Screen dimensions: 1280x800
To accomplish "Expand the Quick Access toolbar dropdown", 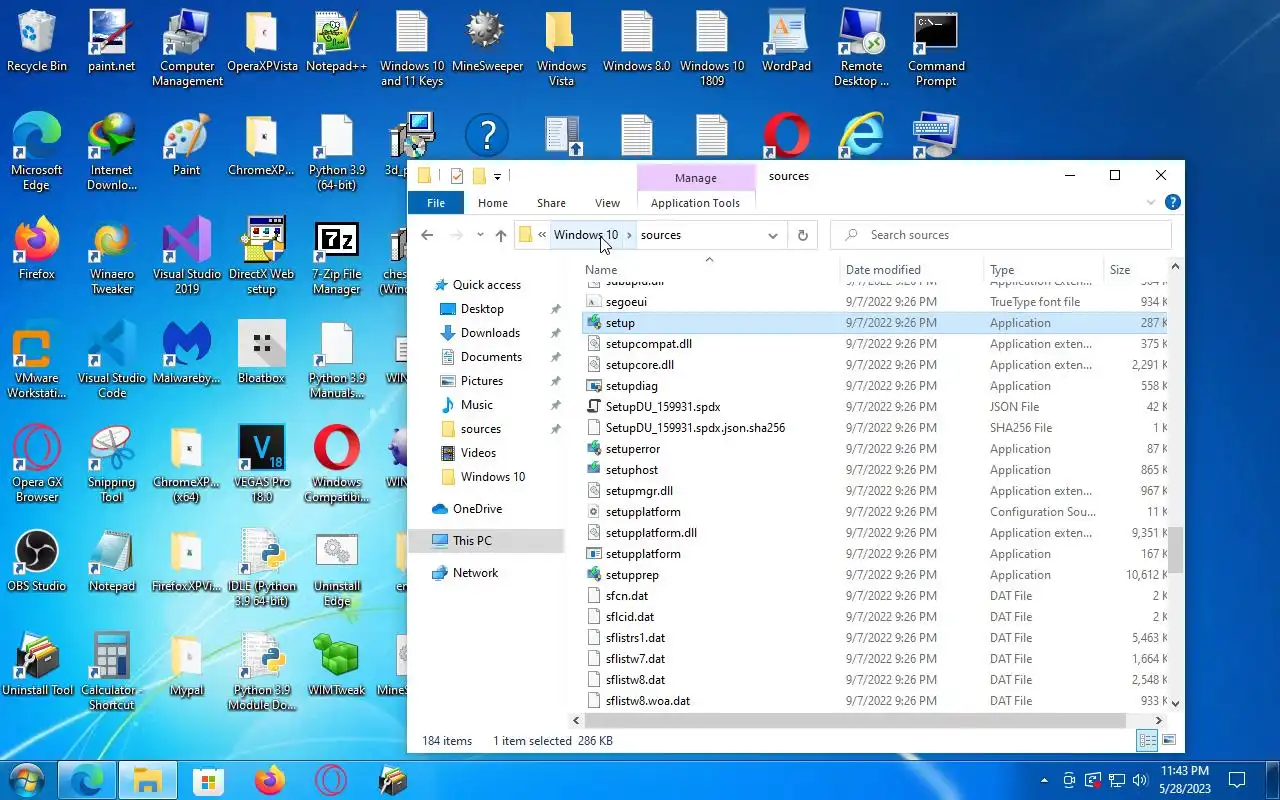I will pos(497,177).
